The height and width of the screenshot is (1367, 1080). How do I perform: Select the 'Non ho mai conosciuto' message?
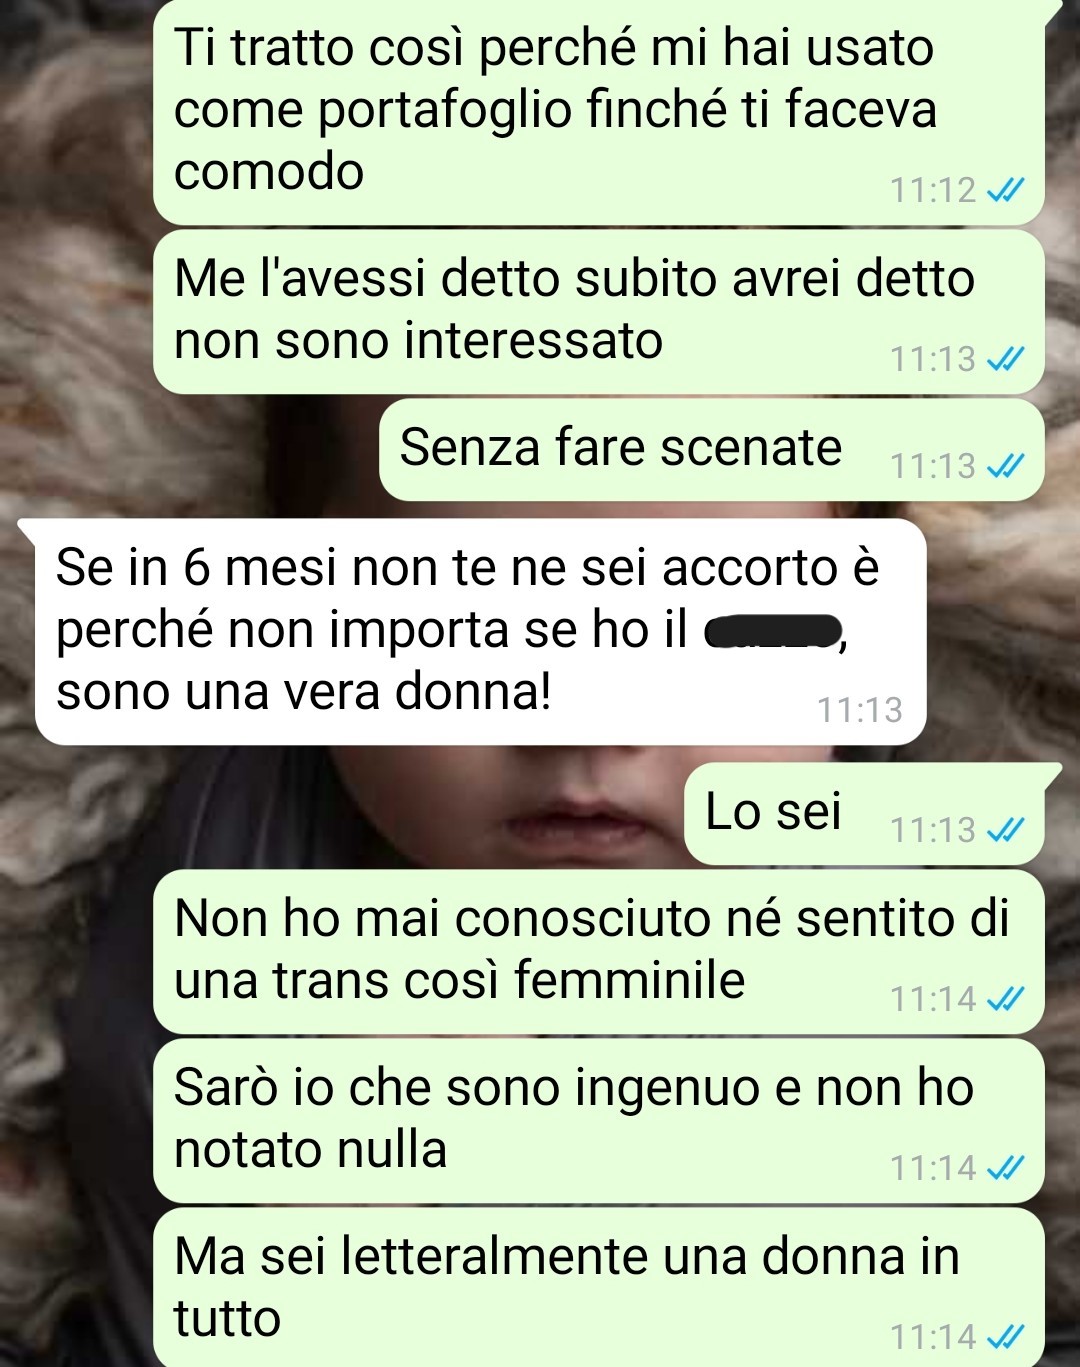tap(599, 952)
